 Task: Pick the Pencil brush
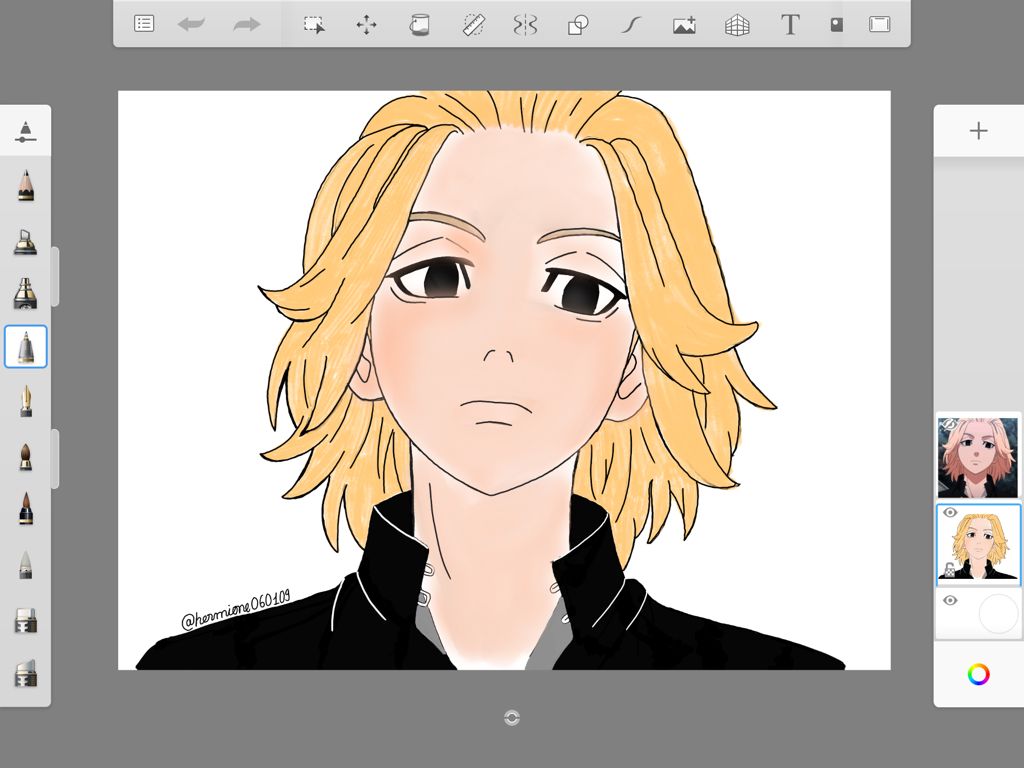click(x=25, y=185)
